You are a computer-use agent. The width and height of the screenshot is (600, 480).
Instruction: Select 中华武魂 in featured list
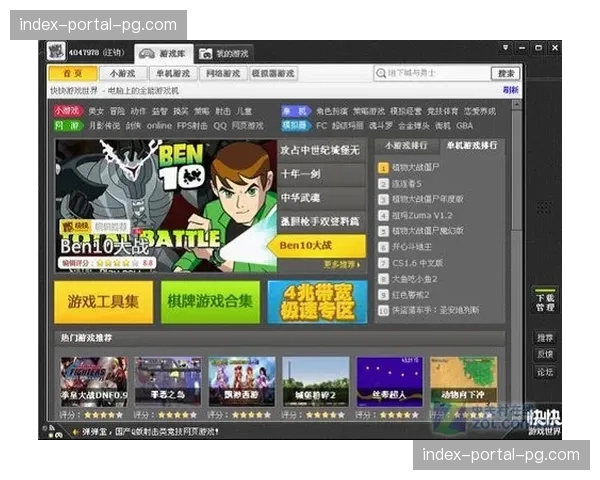tap(321, 198)
